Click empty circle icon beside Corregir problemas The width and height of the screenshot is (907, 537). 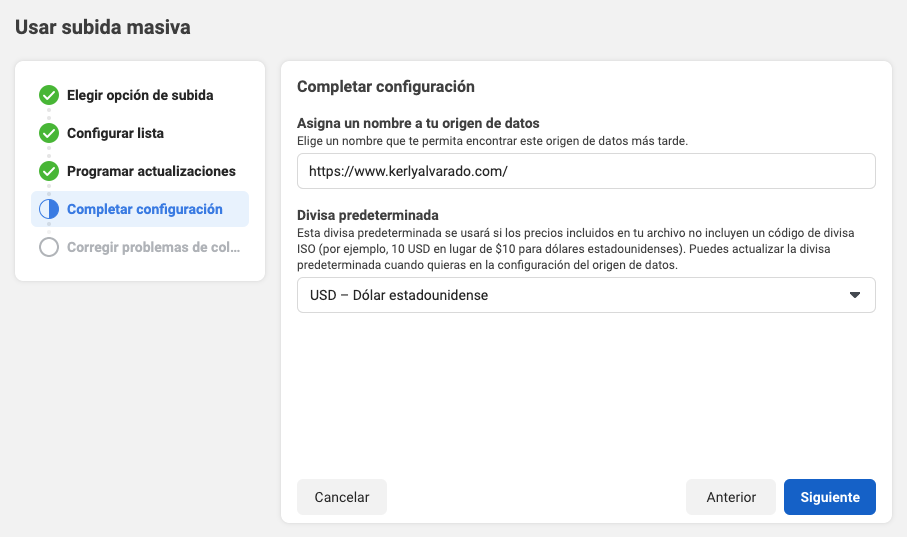pyautogui.click(x=49, y=247)
